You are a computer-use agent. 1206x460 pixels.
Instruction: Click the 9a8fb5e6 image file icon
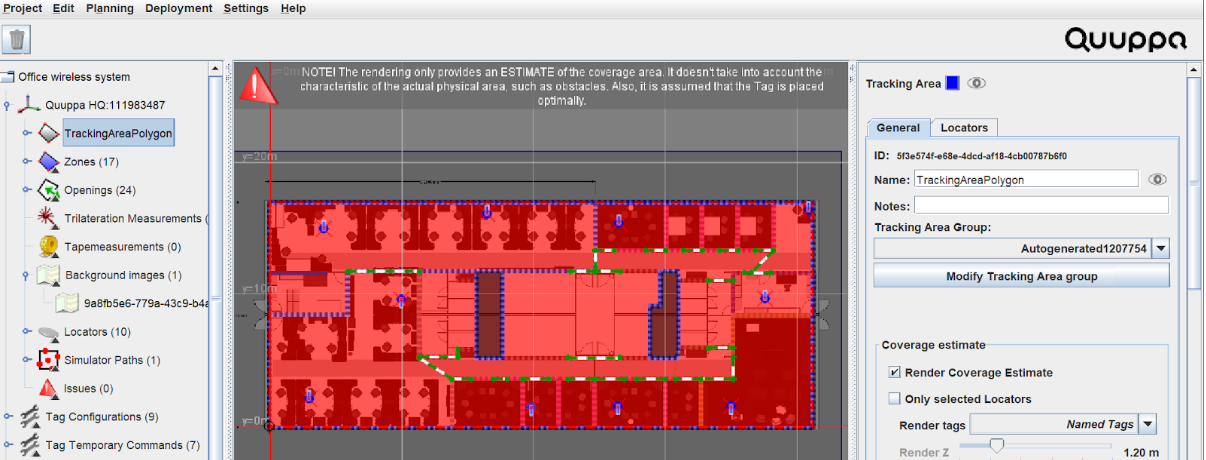pyautogui.click(x=68, y=302)
